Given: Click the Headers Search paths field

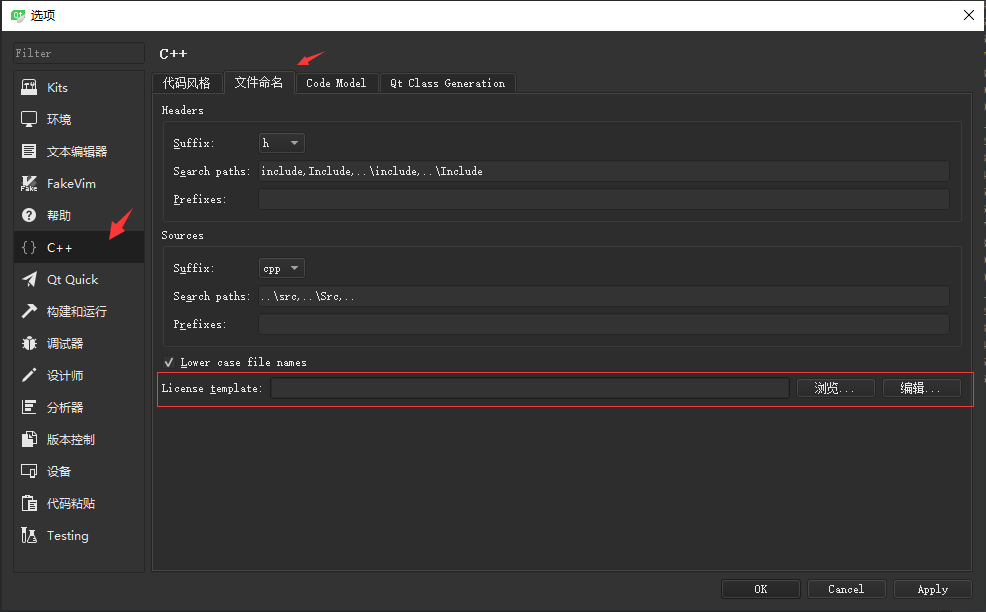Looking at the screenshot, I should 604,171.
